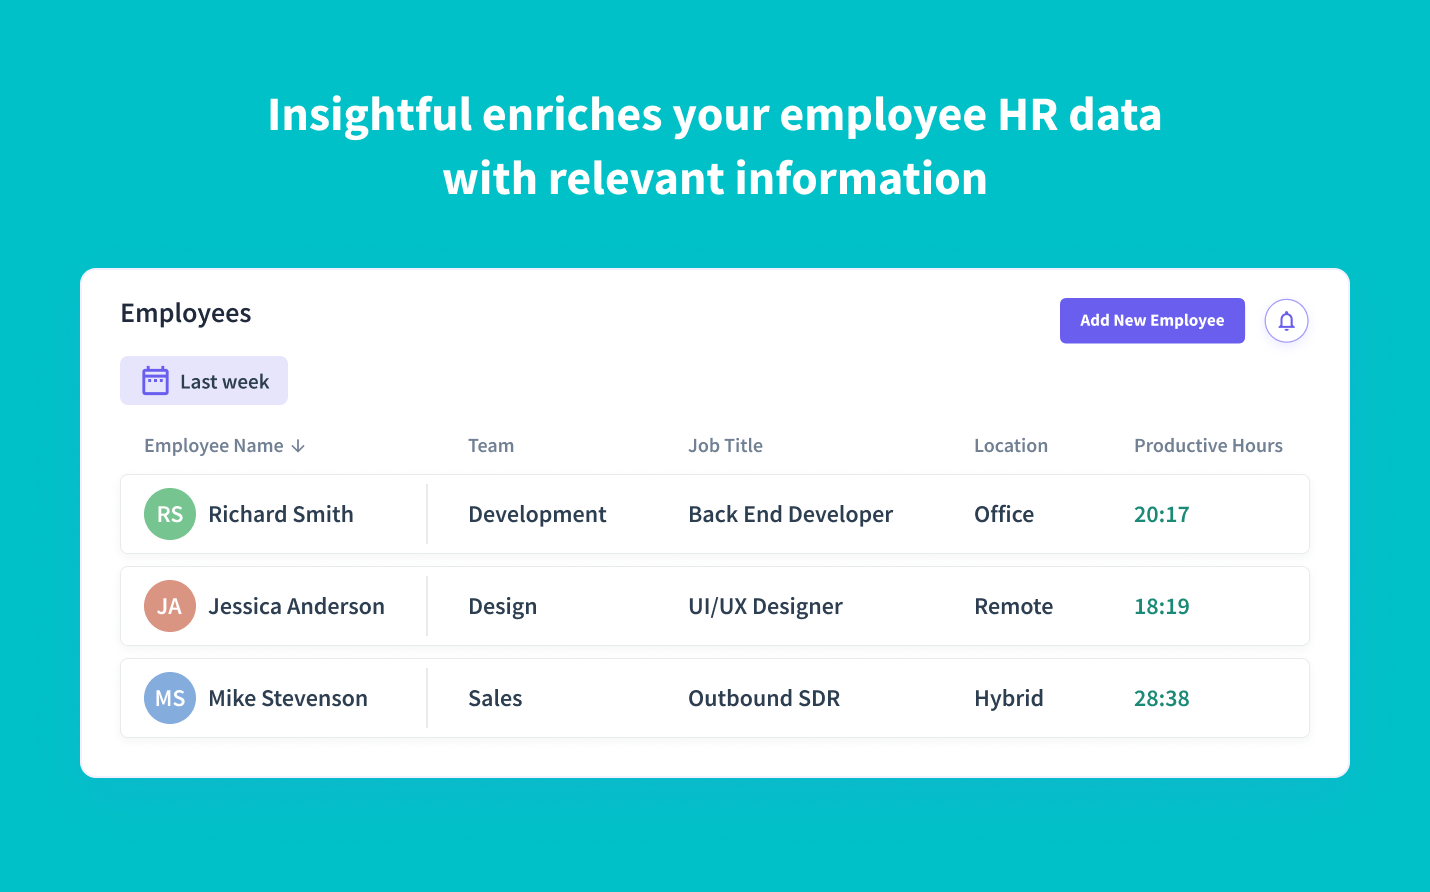Open Jessica Anderson's employee row
Viewport: 1430px width, 892px height.
(715, 605)
